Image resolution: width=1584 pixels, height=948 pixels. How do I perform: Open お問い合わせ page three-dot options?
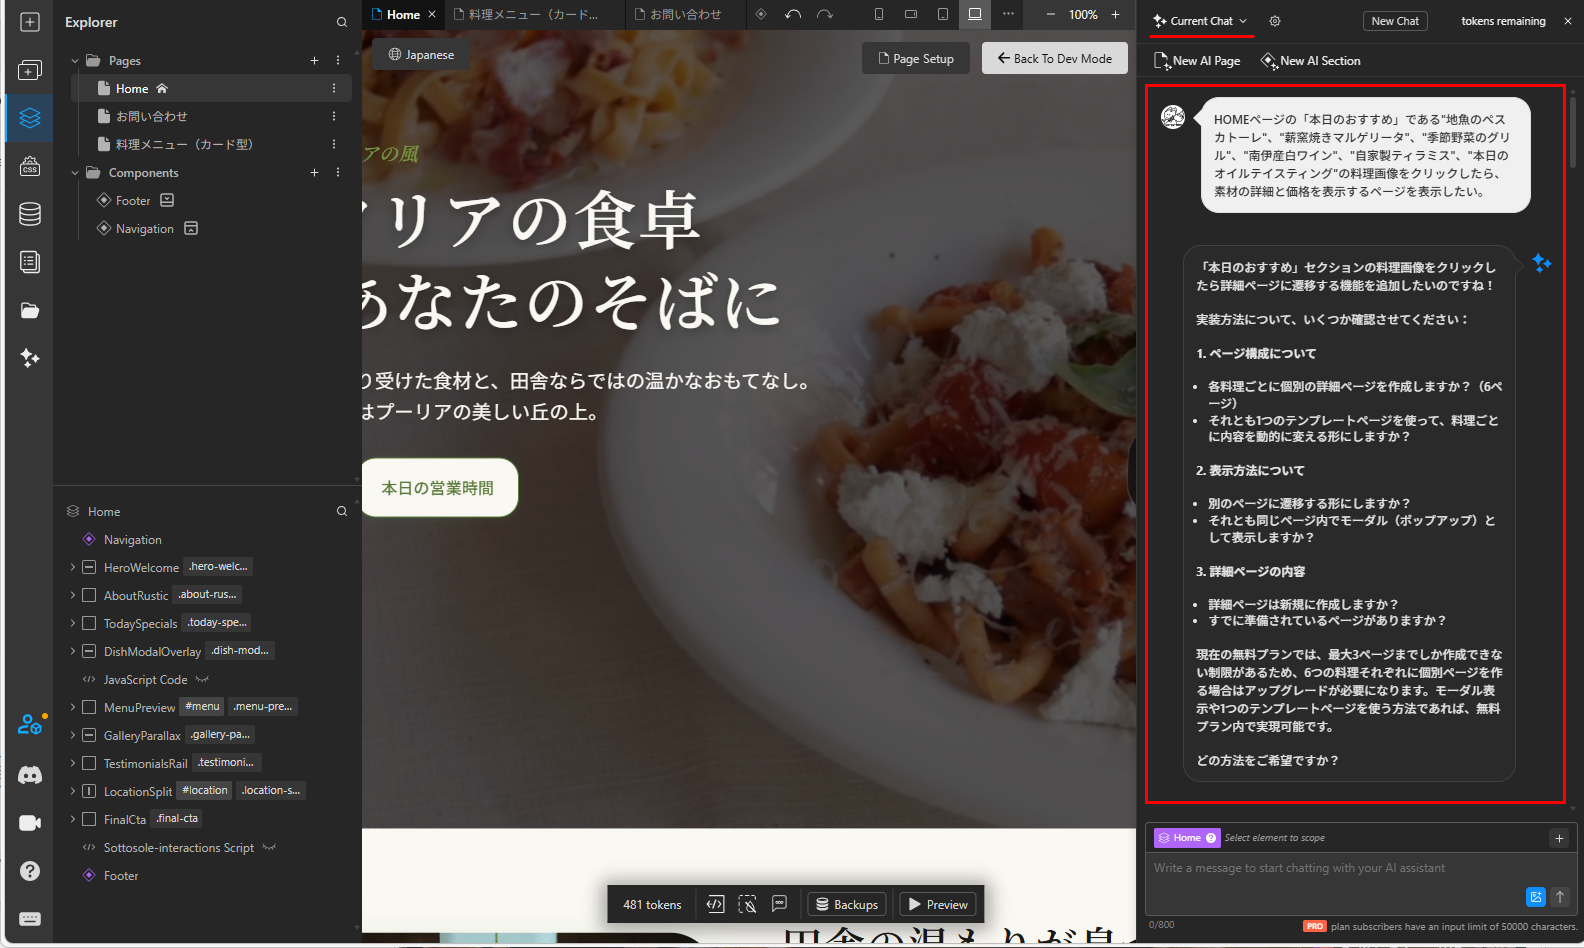[334, 116]
